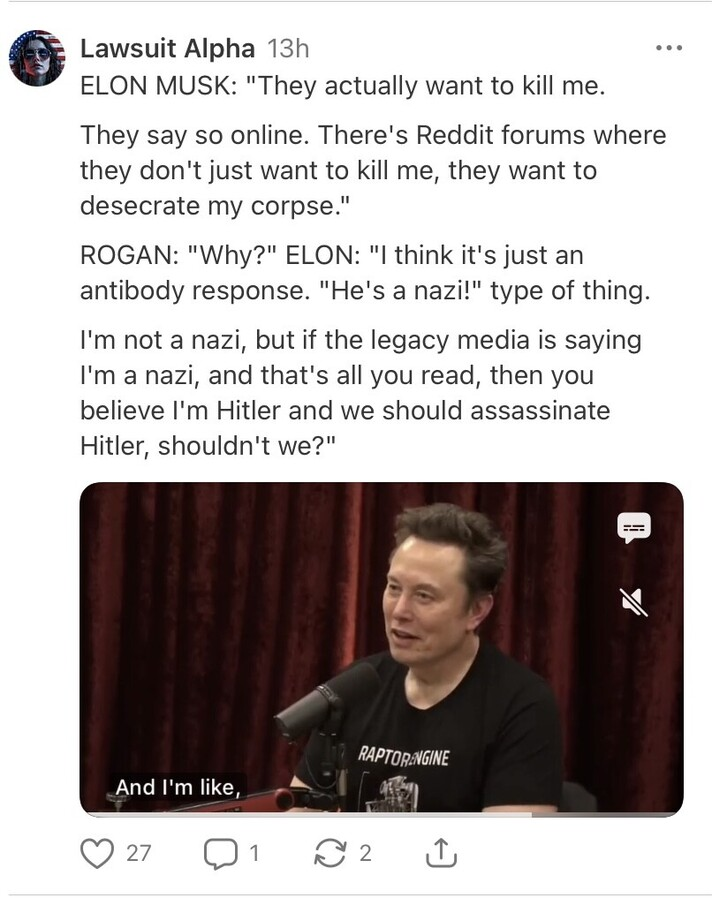
Task: Play the Elon Musk interview video
Action: tap(381, 648)
